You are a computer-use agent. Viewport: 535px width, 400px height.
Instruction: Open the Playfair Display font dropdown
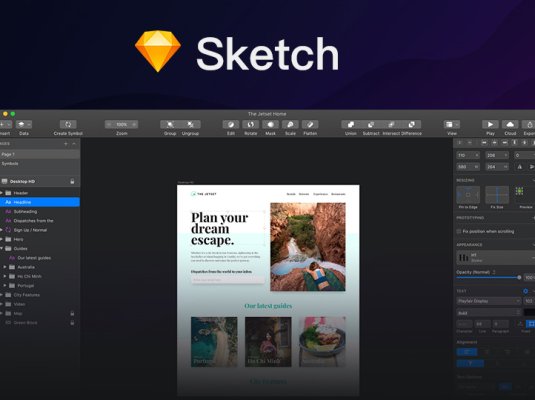tap(489, 301)
